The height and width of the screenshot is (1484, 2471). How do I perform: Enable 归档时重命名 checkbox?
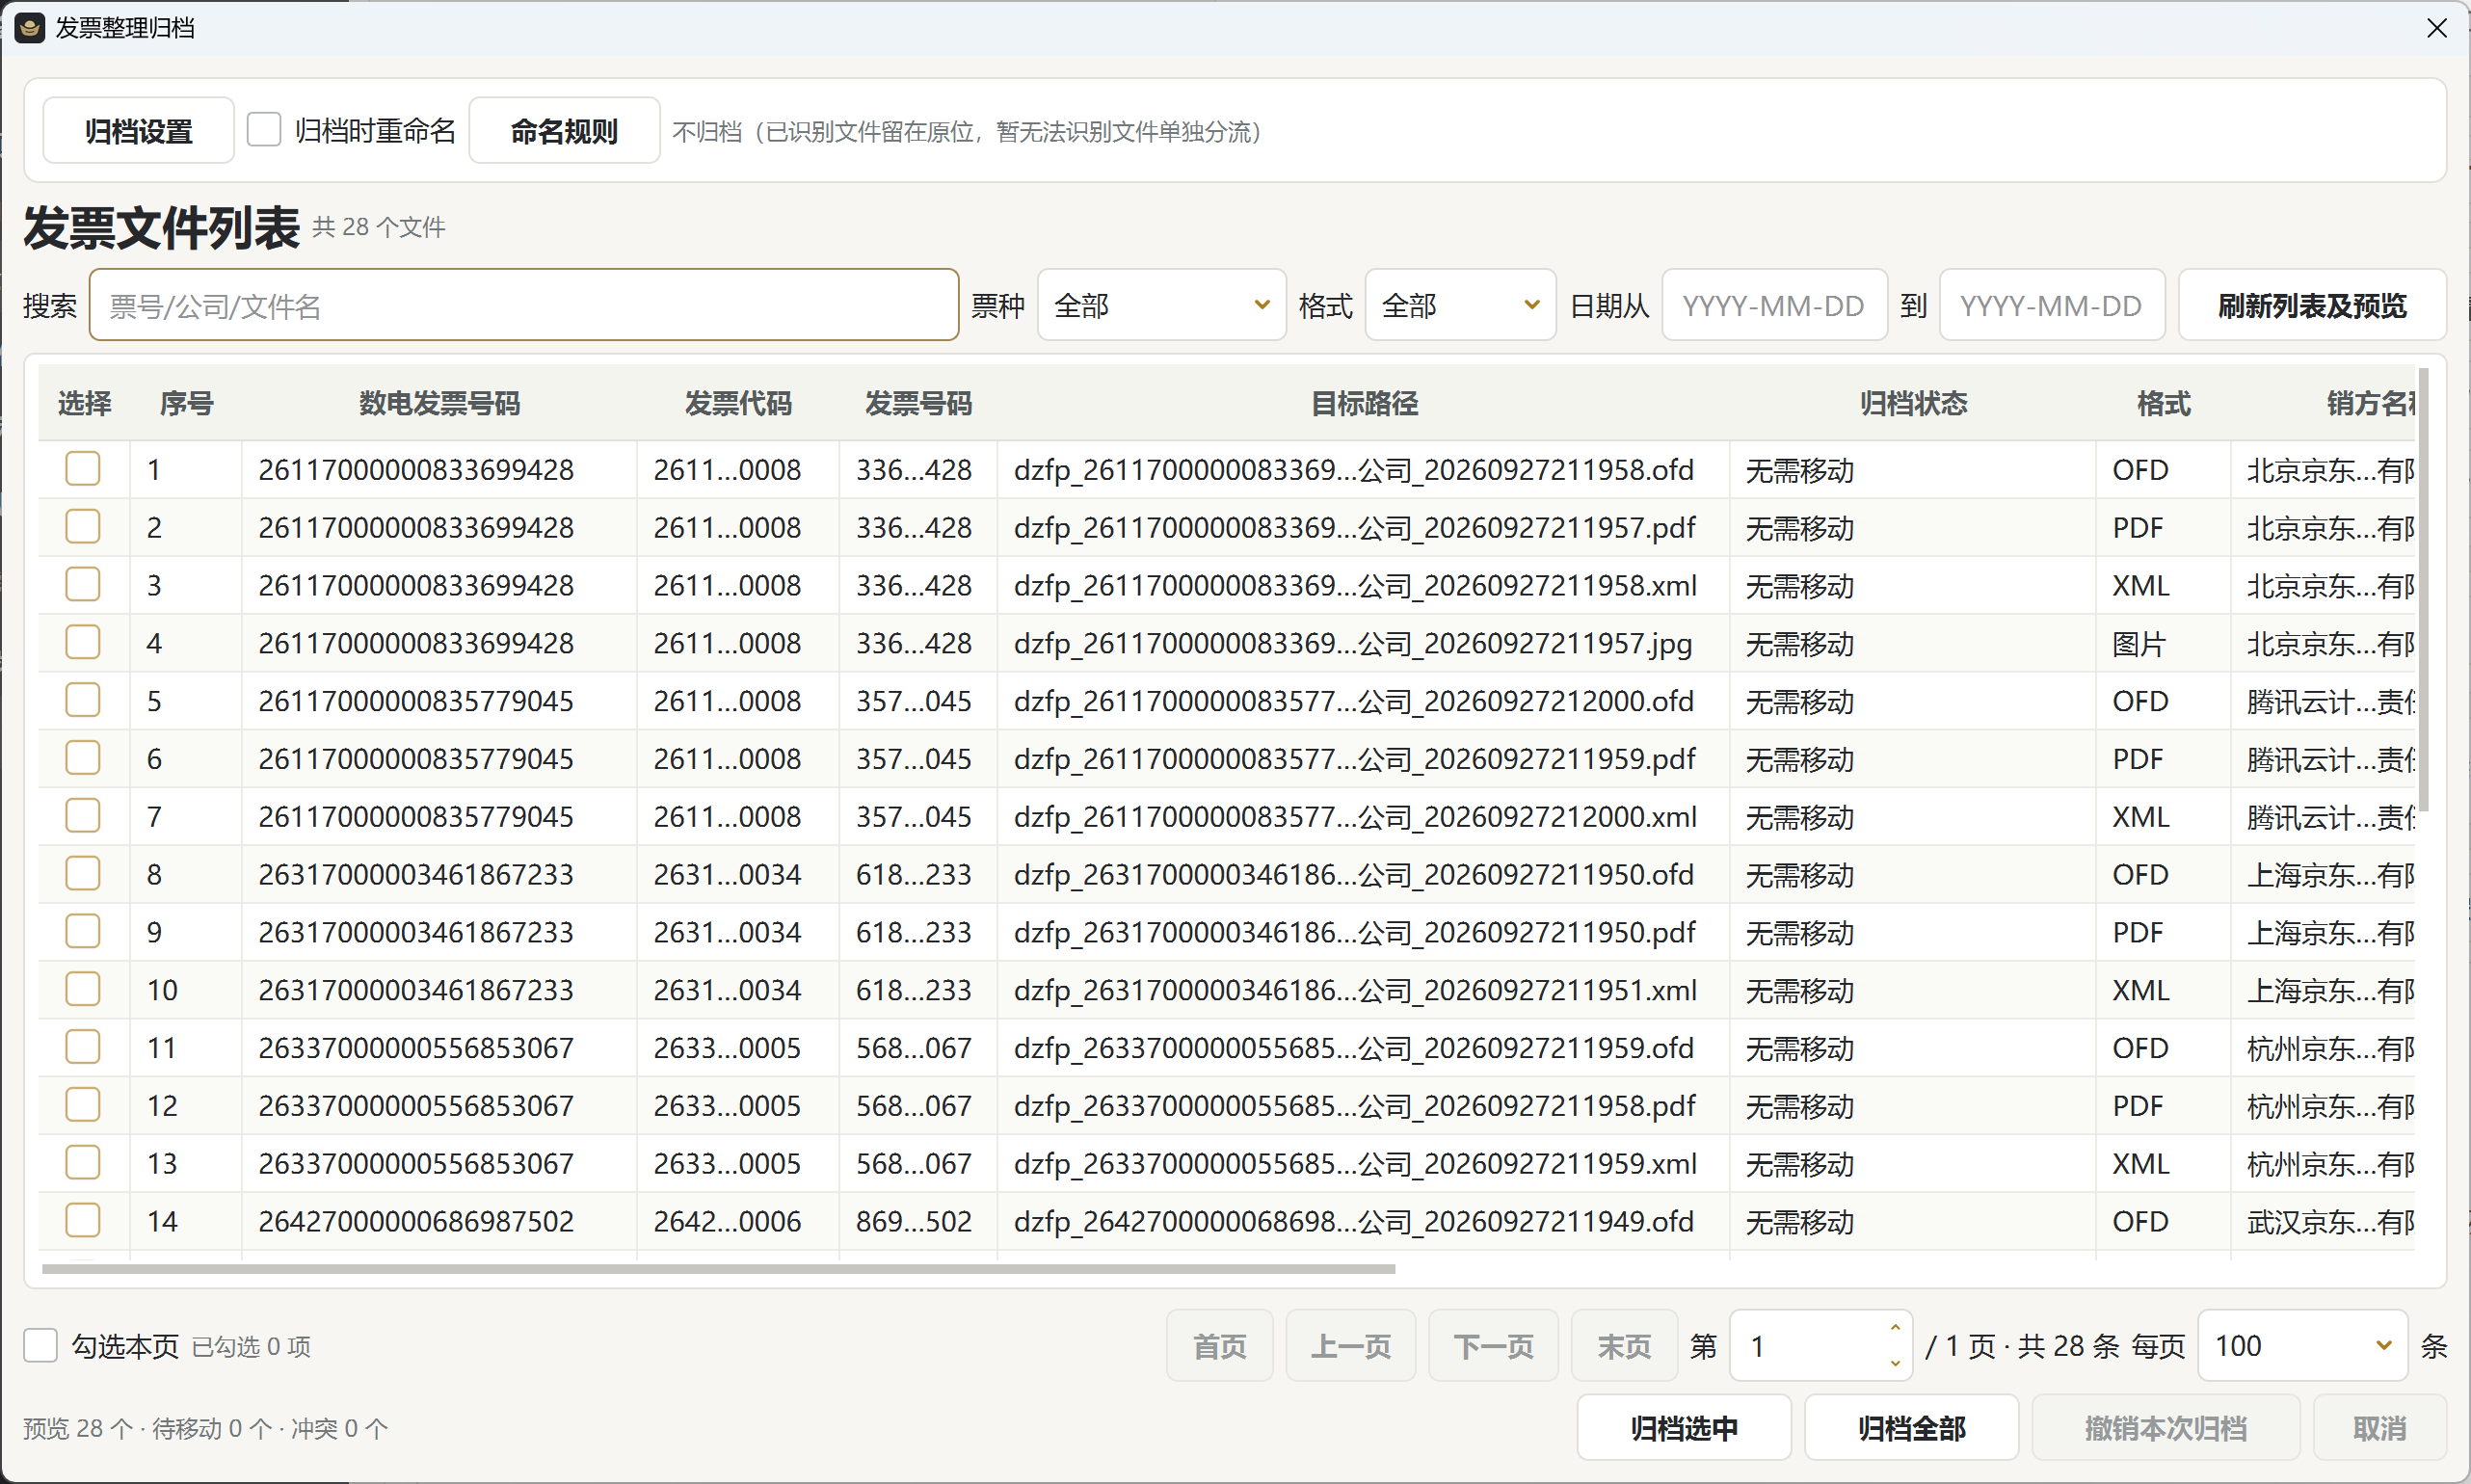(x=264, y=130)
